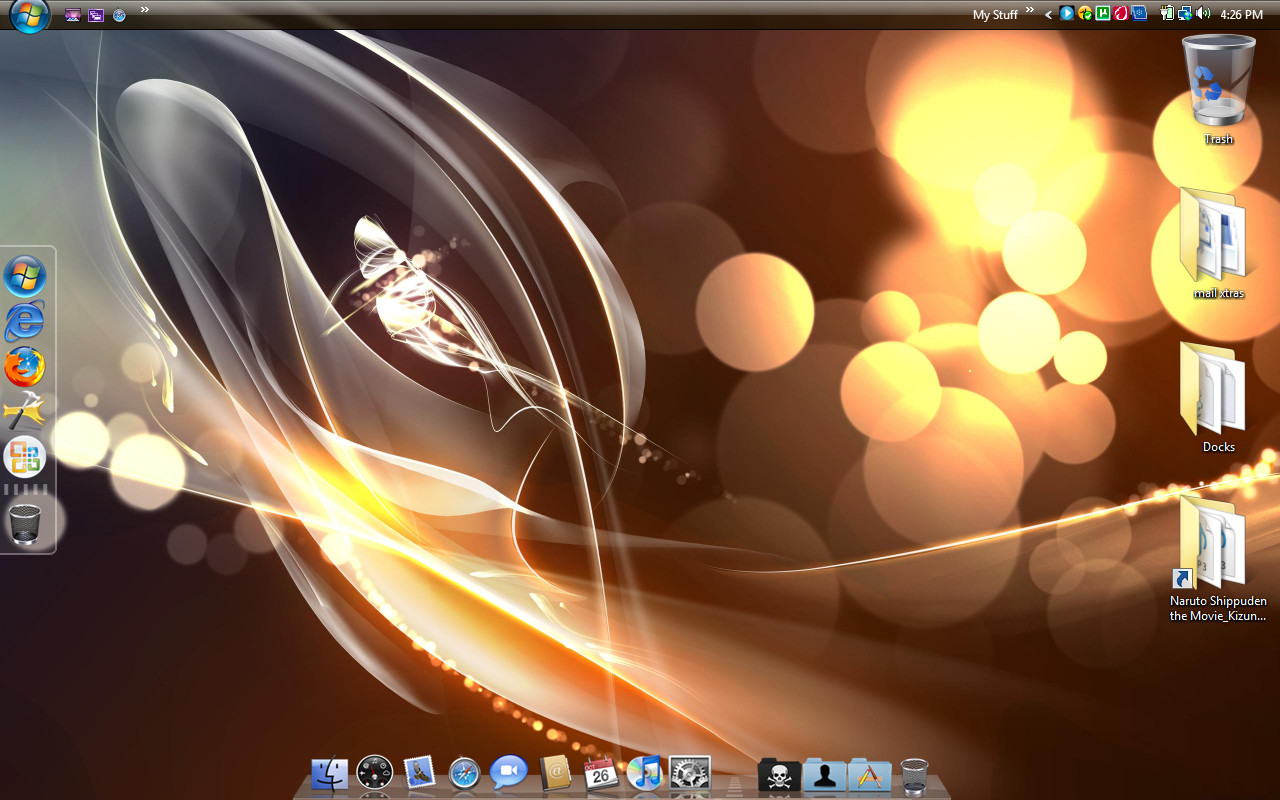The image size is (1280, 800).
Task: Select the mail xtras folder
Action: [1218, 243]
